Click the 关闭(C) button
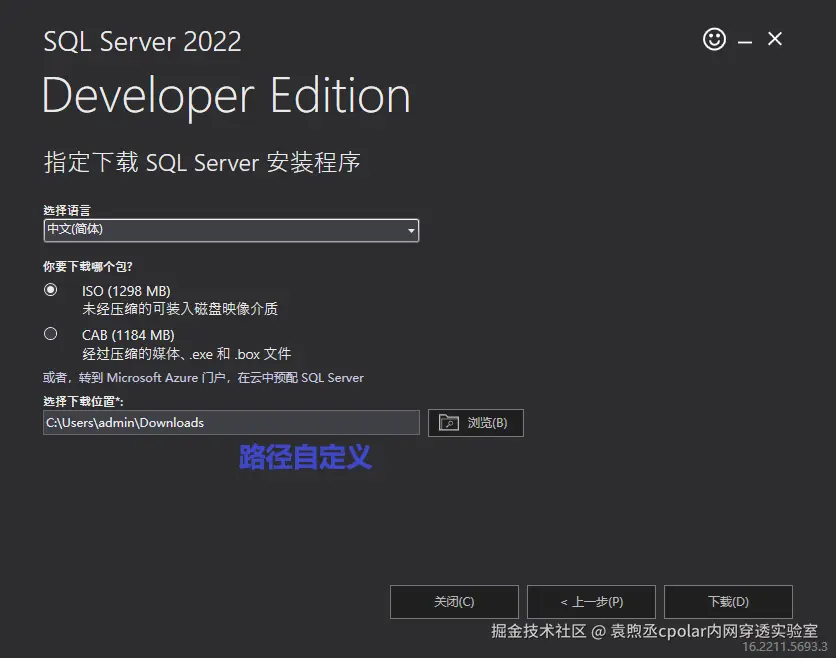 coord(454,601)
